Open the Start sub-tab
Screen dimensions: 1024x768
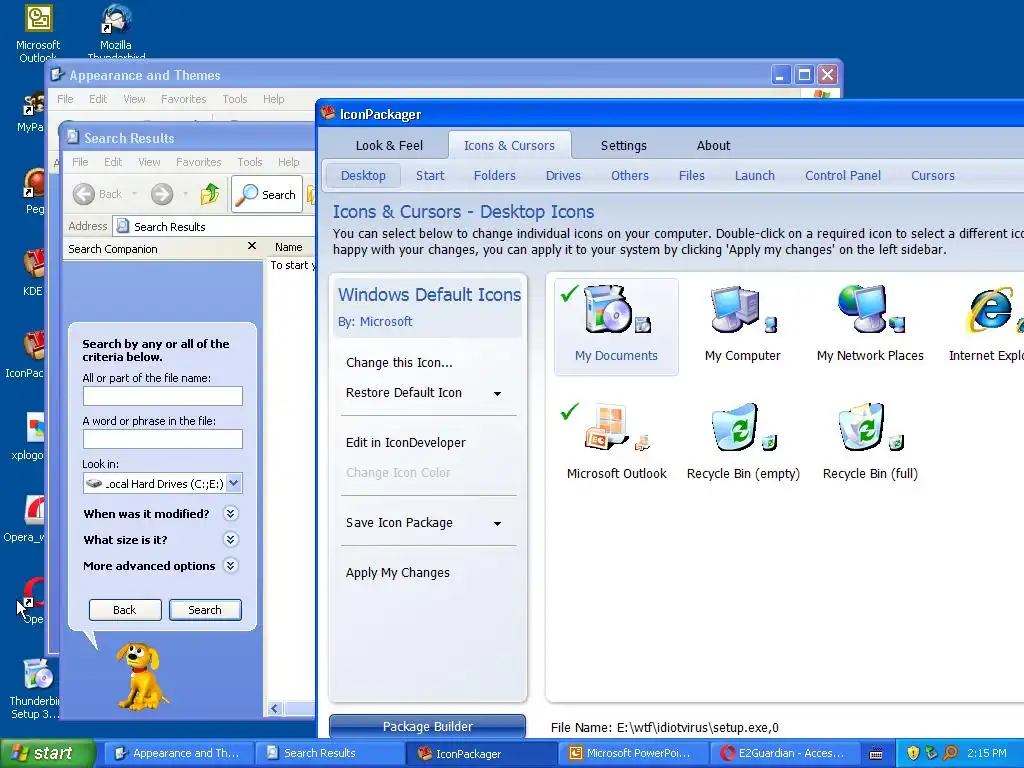pyautogui.click(x=430, y=176)
